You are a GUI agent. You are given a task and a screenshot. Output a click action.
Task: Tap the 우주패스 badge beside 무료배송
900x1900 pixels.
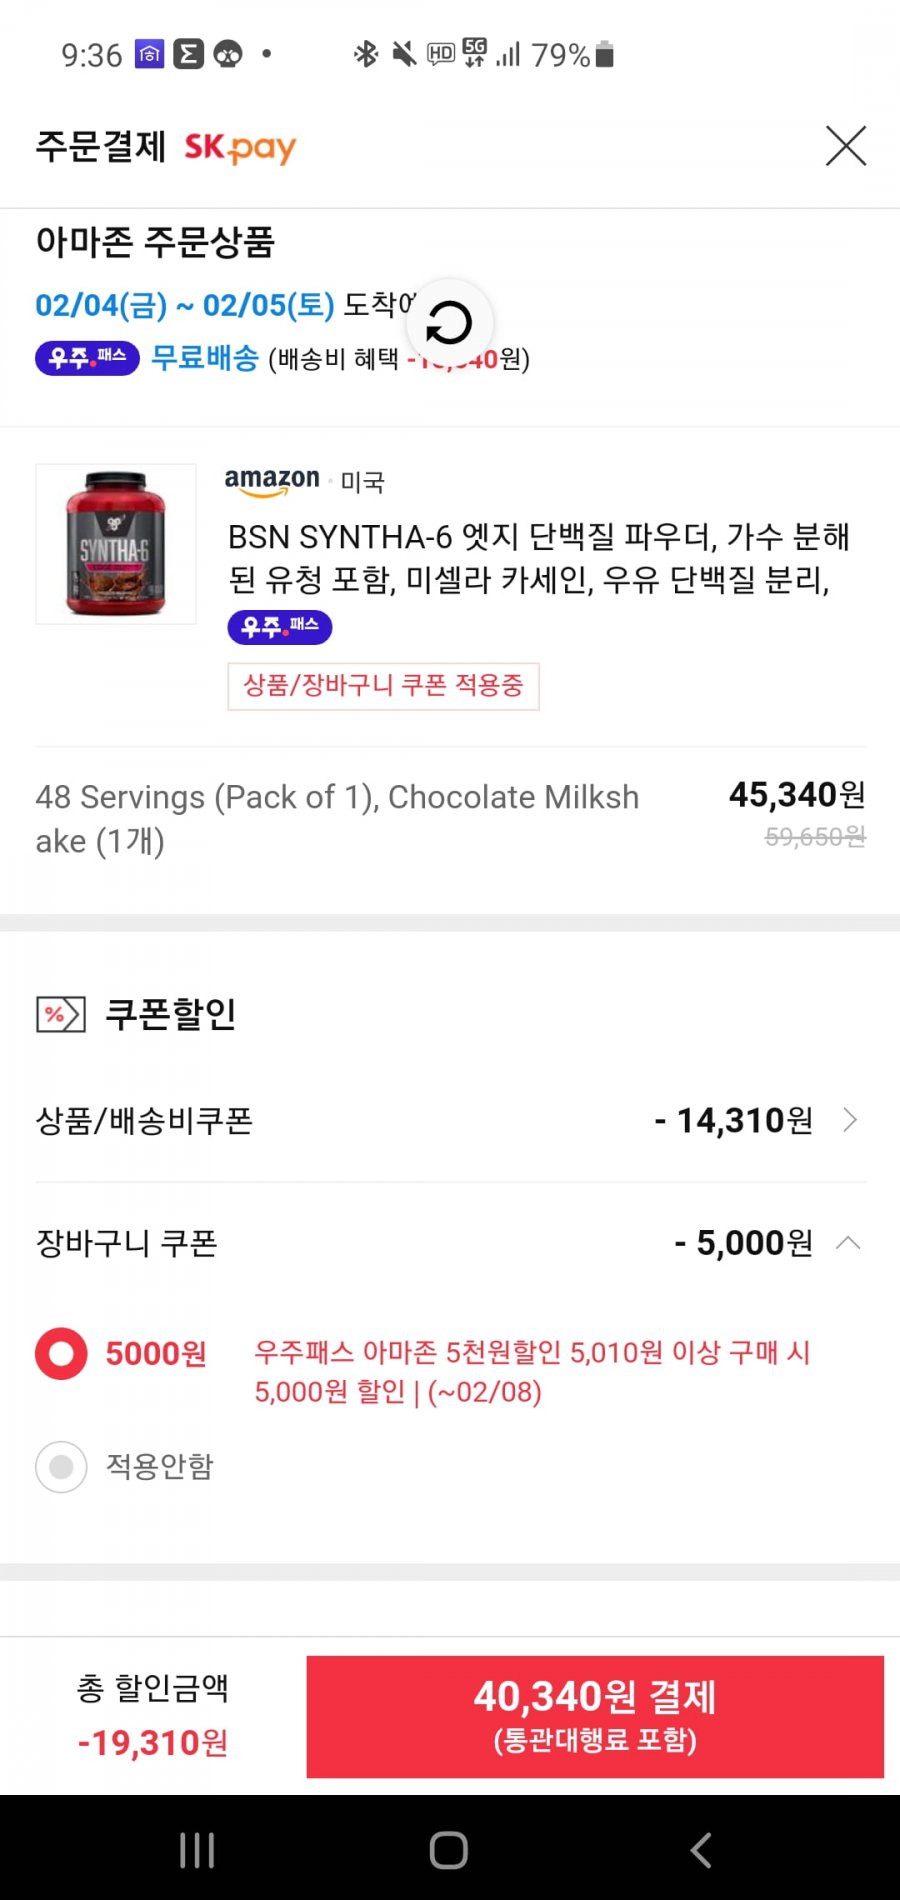(x=87, y=357)
